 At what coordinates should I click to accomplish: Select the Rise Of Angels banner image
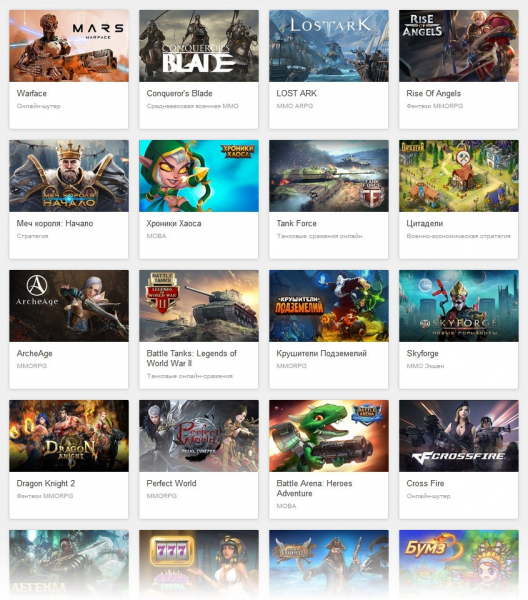(459, 46)
